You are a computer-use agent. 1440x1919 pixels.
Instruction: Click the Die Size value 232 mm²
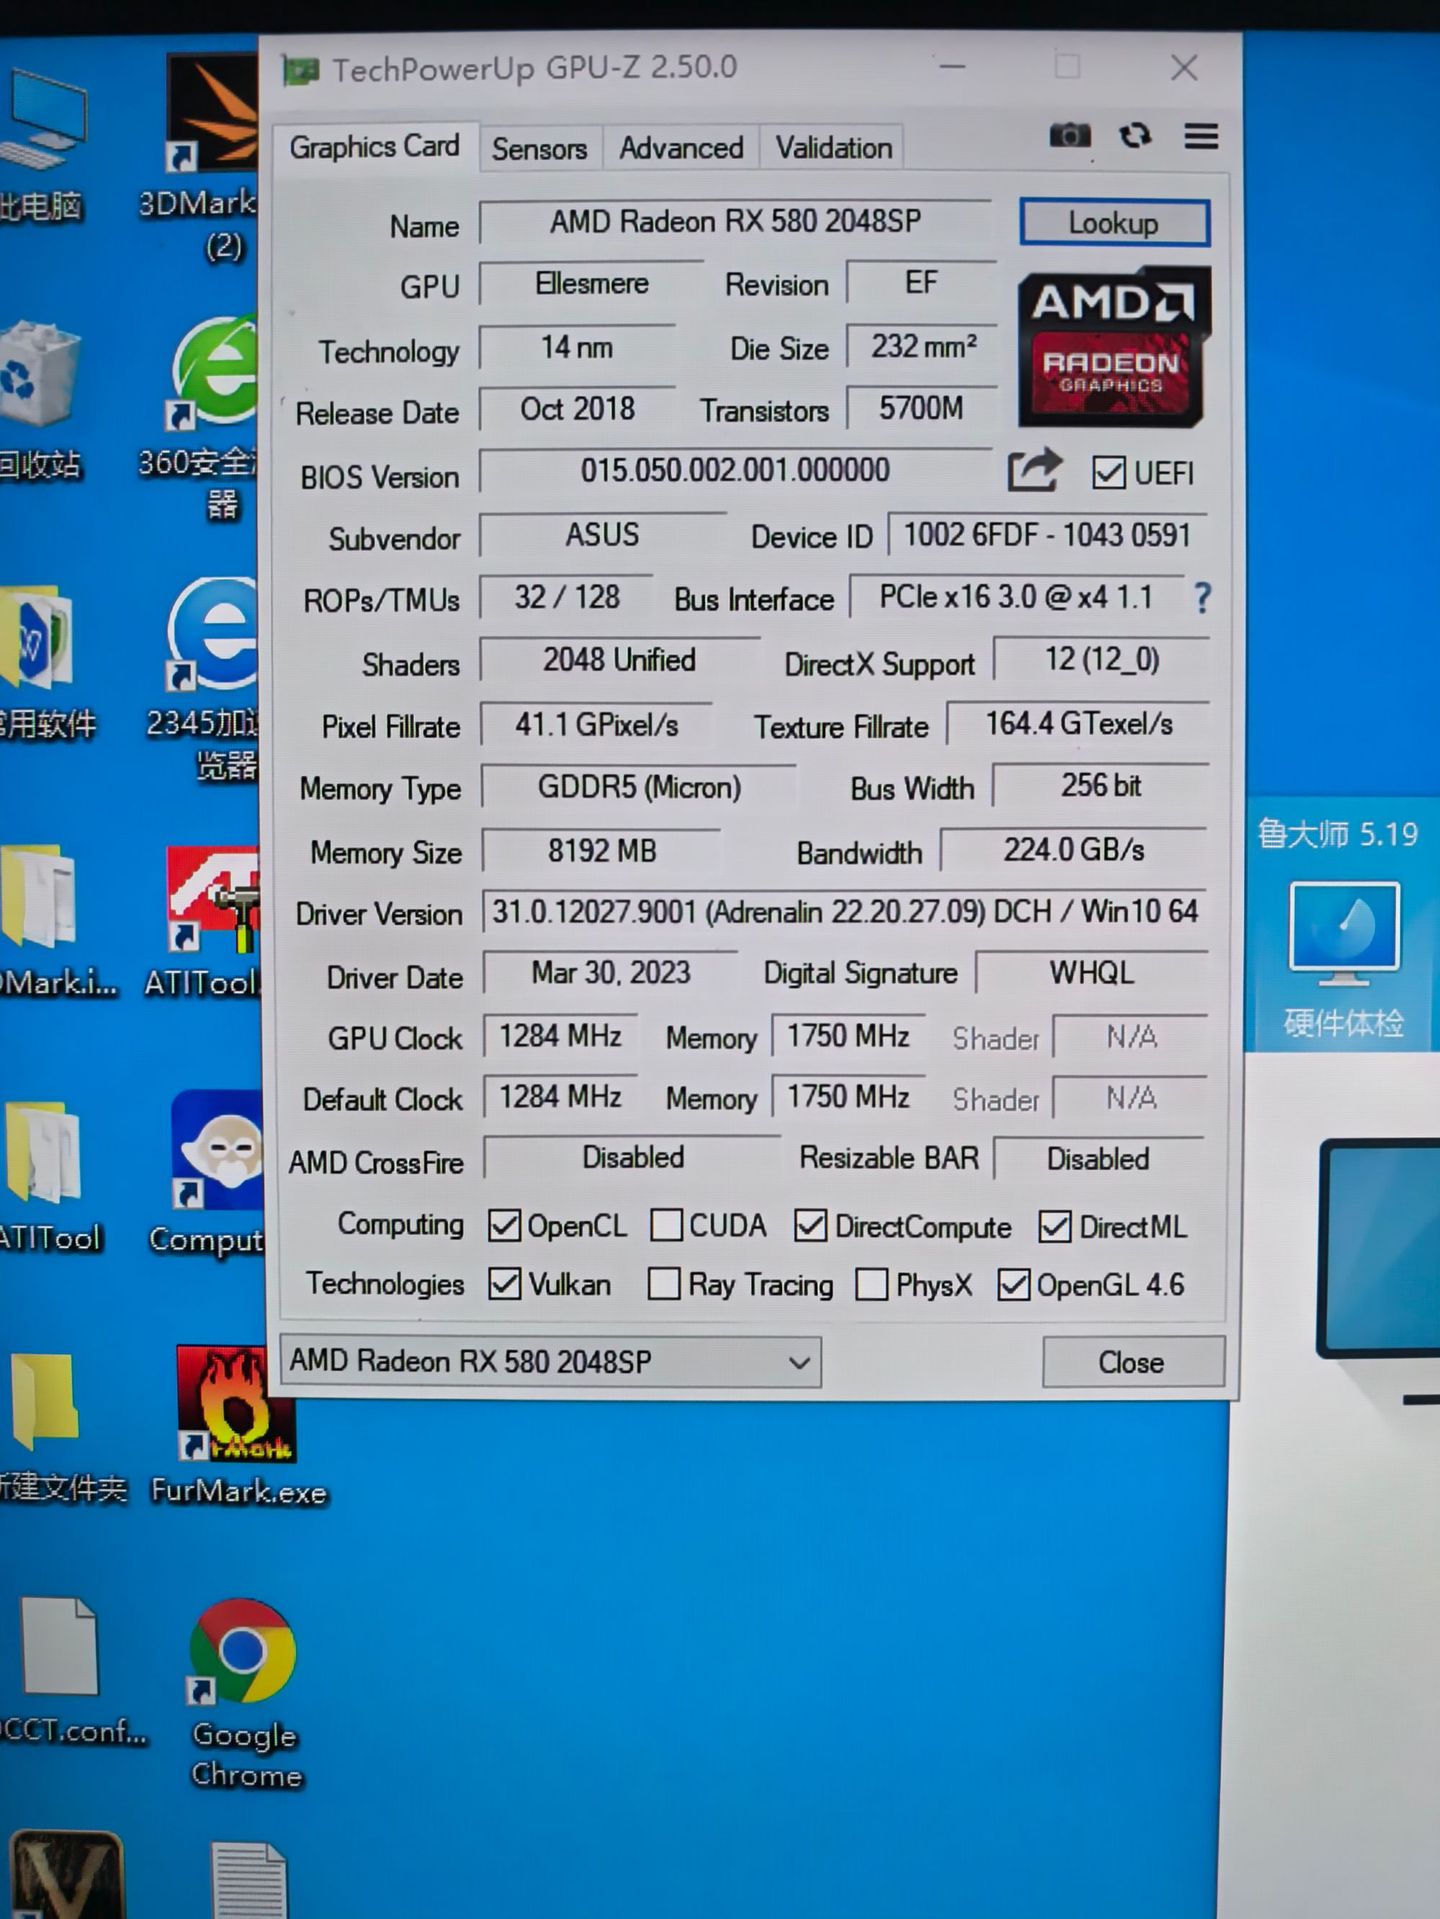pos(922,346)
